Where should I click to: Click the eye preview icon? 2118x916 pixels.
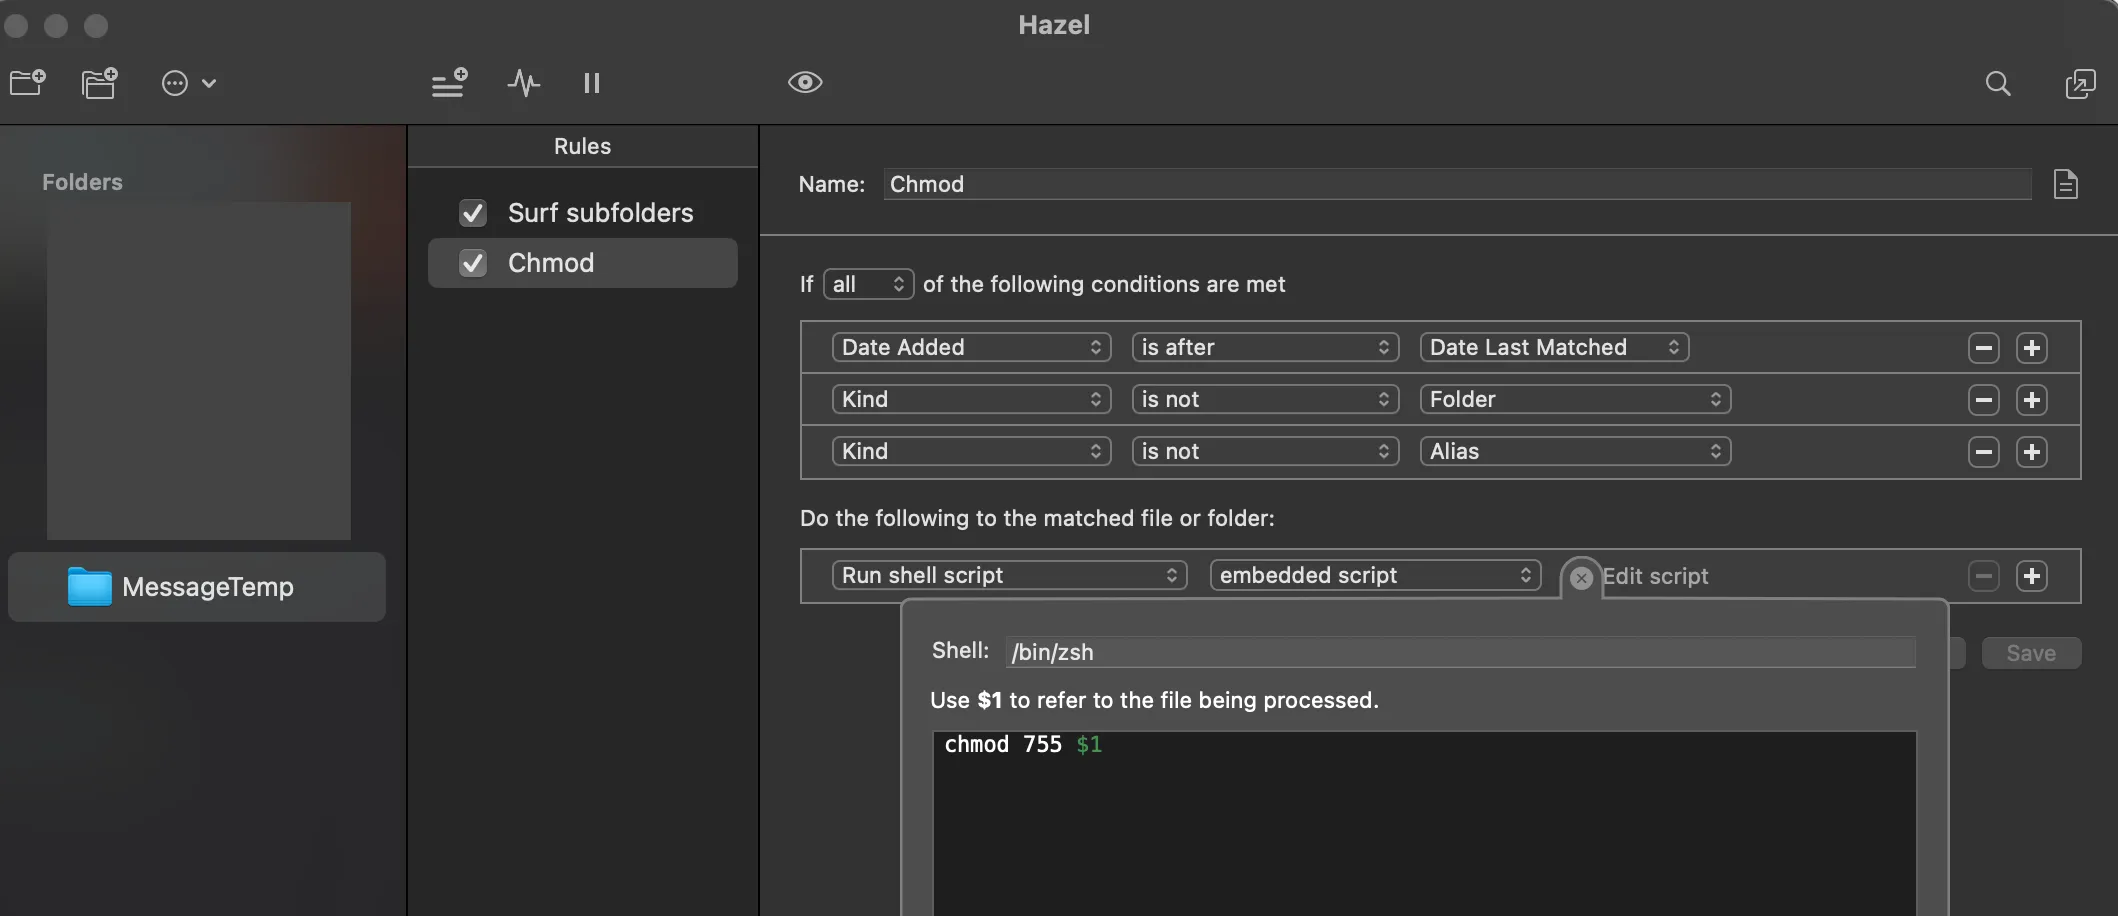point(805,82)
